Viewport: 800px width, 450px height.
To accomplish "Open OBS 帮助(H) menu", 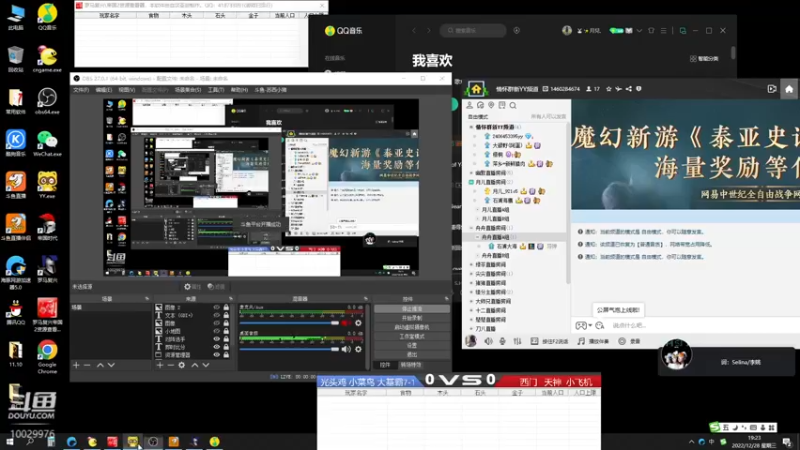I will pos(239,90).
